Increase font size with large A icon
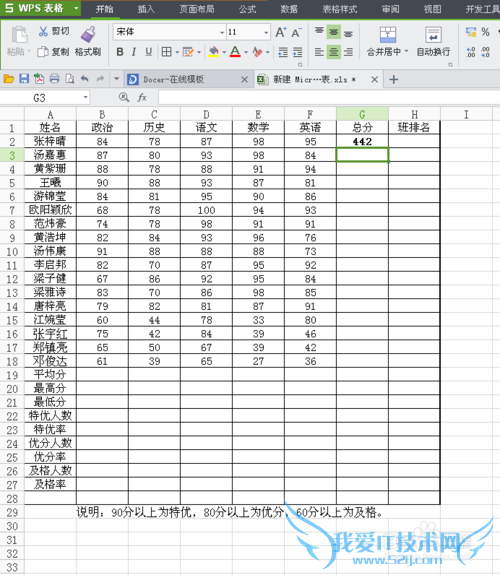This screenshot has width=500, height=575. point(281,32)
